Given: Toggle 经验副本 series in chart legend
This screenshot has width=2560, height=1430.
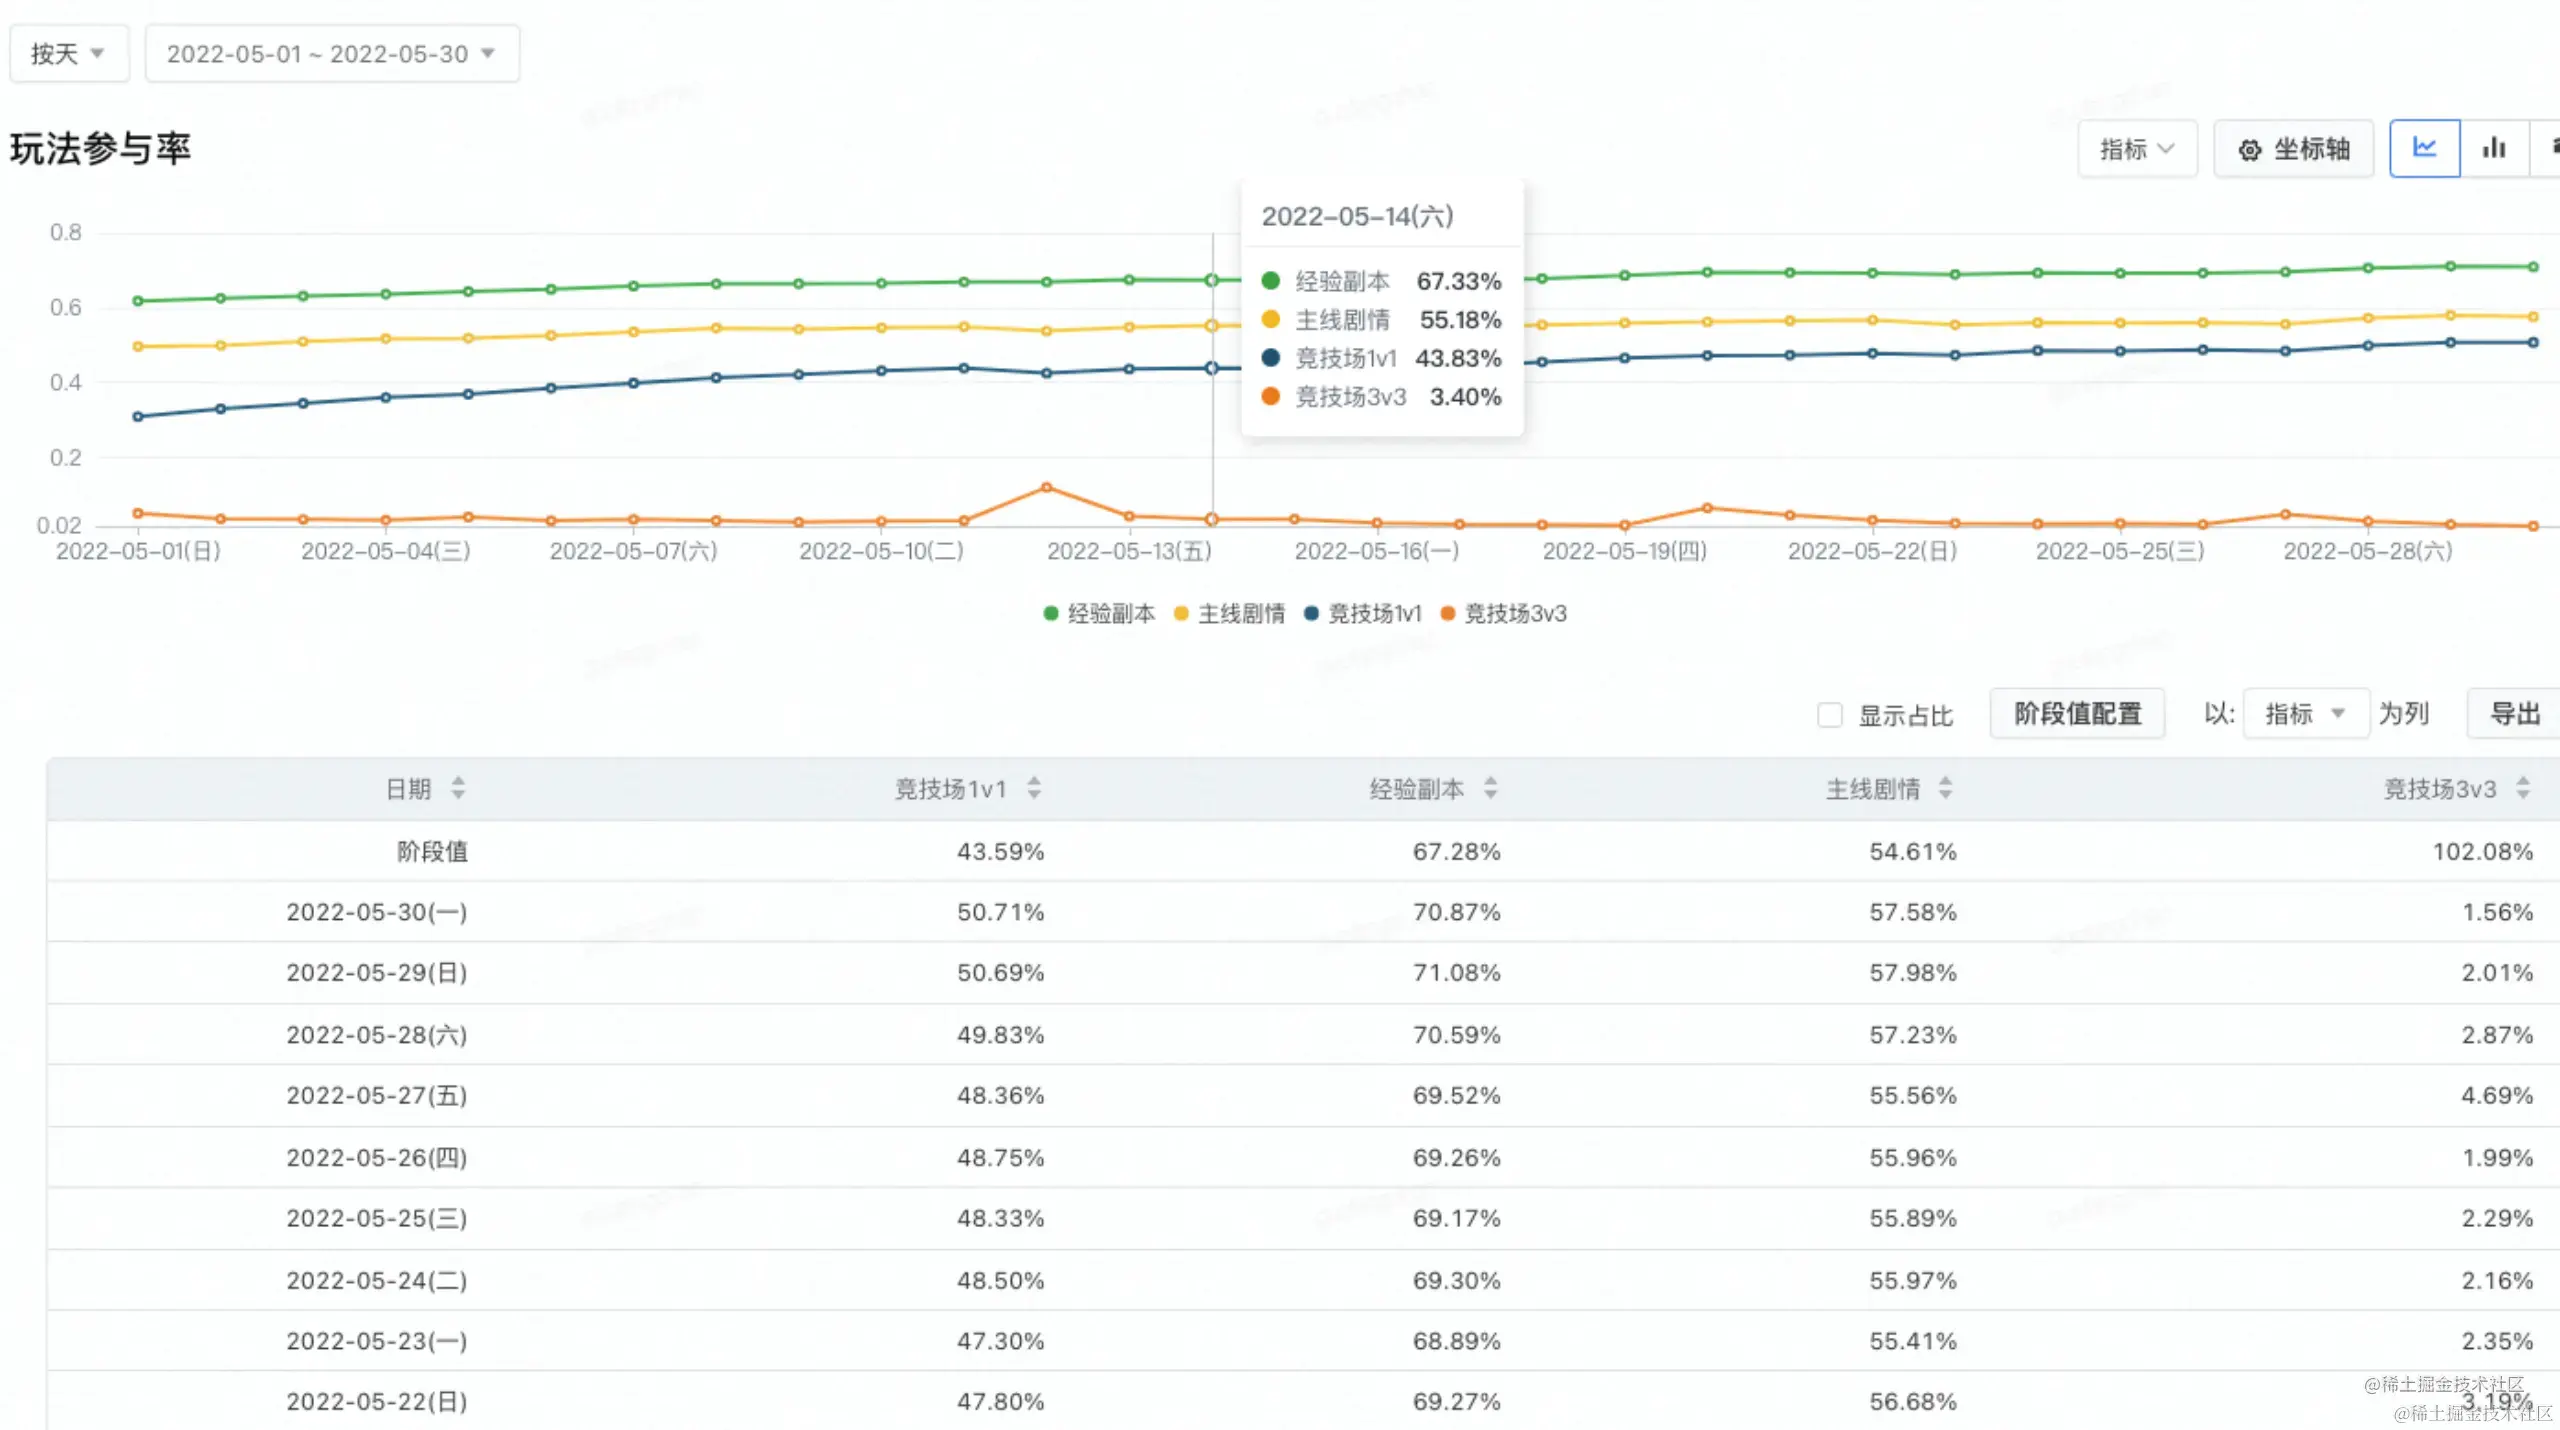Looking at the screenshot, I should pos(1100,613).
